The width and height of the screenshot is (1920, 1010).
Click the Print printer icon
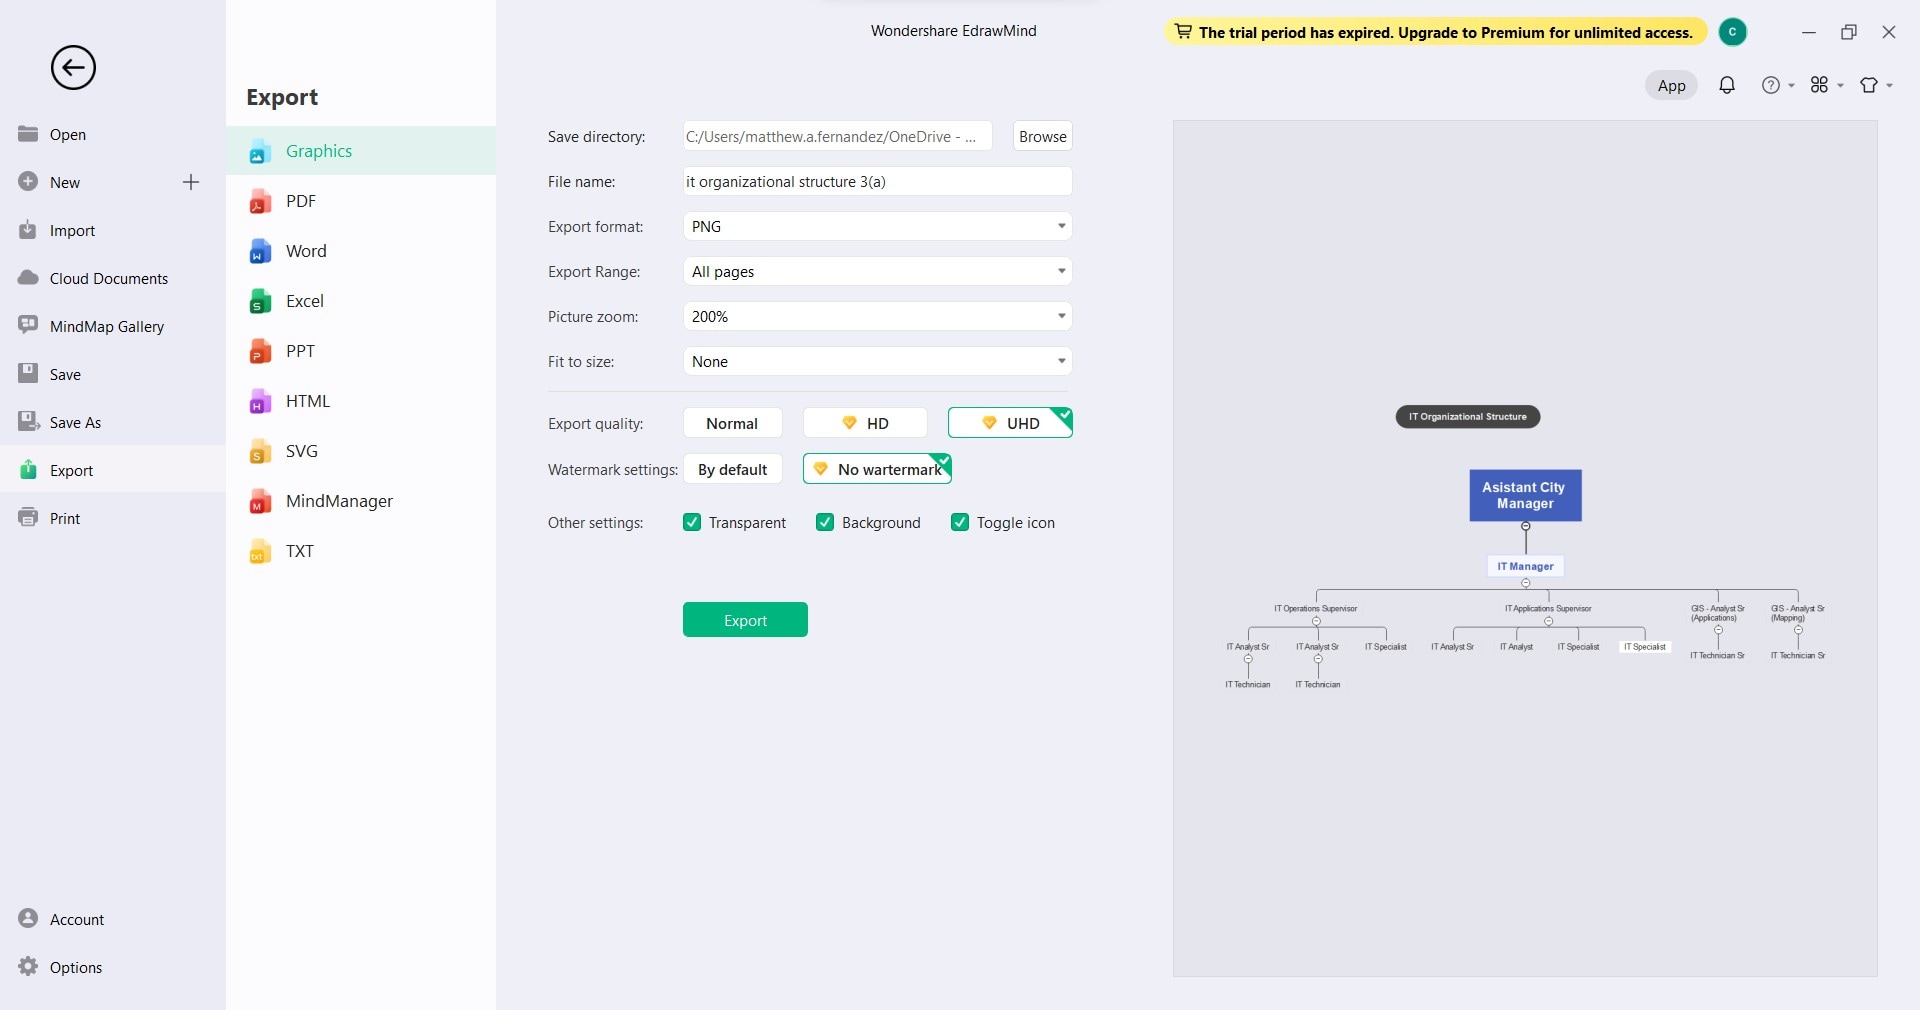(x=28, y=518)
